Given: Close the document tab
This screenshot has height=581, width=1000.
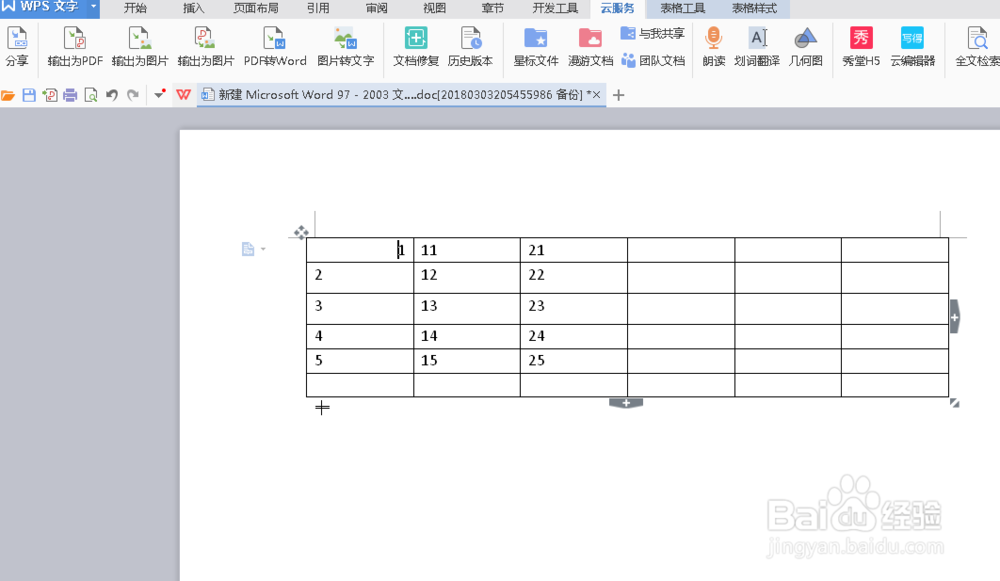Looking at the screenshot, I should pos(596,94).
